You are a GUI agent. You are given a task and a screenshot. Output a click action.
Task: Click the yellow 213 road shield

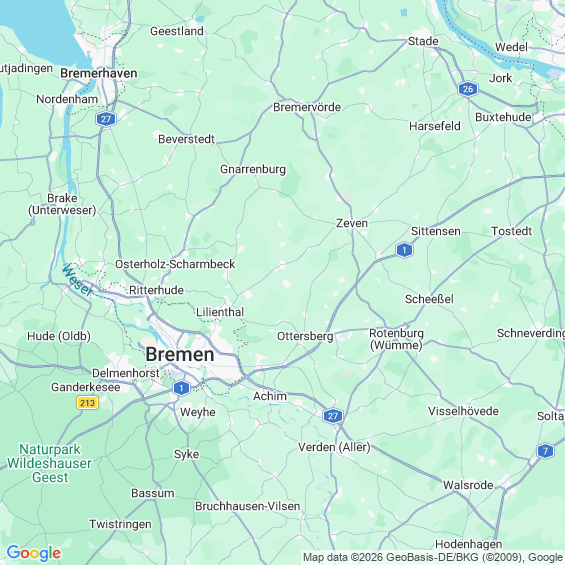click(x=88, y=402)
